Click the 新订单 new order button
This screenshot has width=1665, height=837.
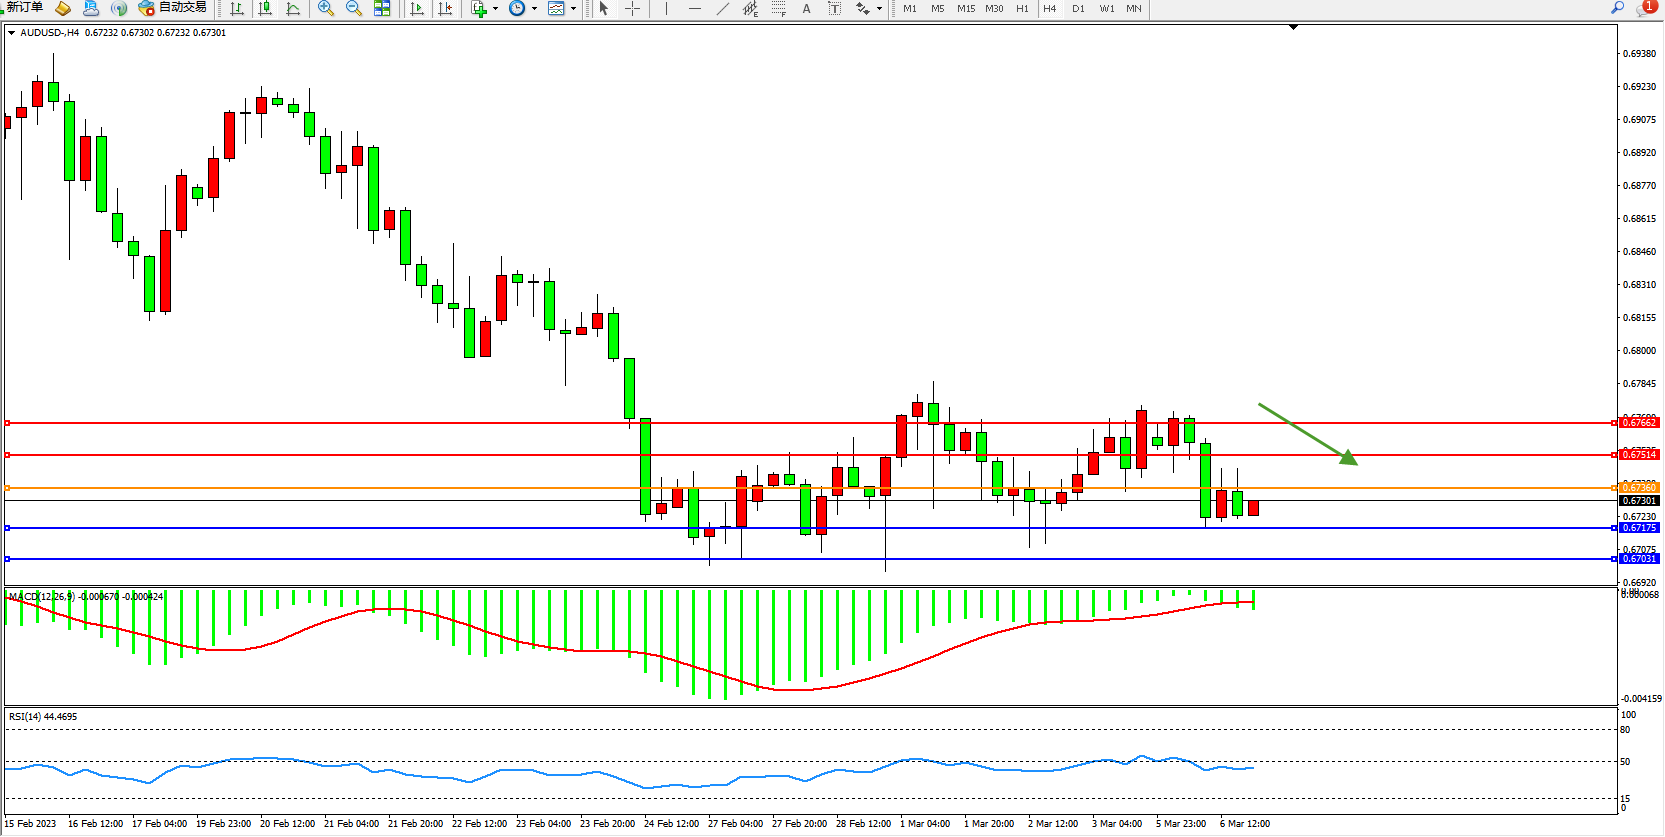pyautogui.click(x=24, y=8)
